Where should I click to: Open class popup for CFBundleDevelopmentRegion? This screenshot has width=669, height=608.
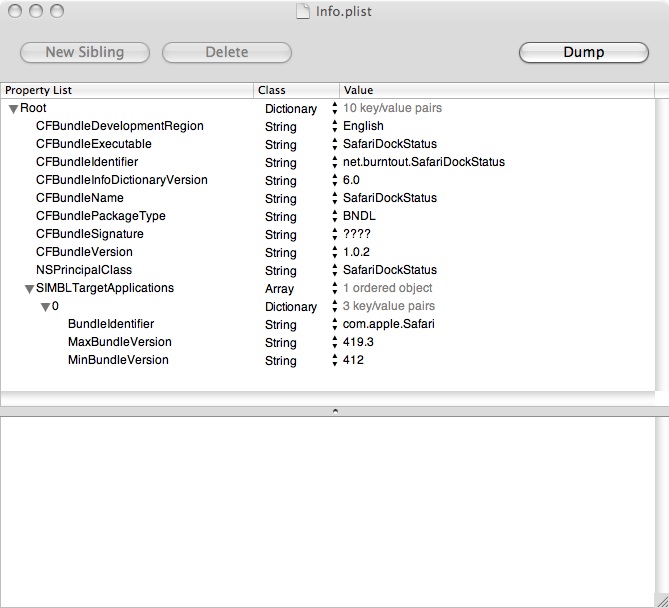(334, 126)
